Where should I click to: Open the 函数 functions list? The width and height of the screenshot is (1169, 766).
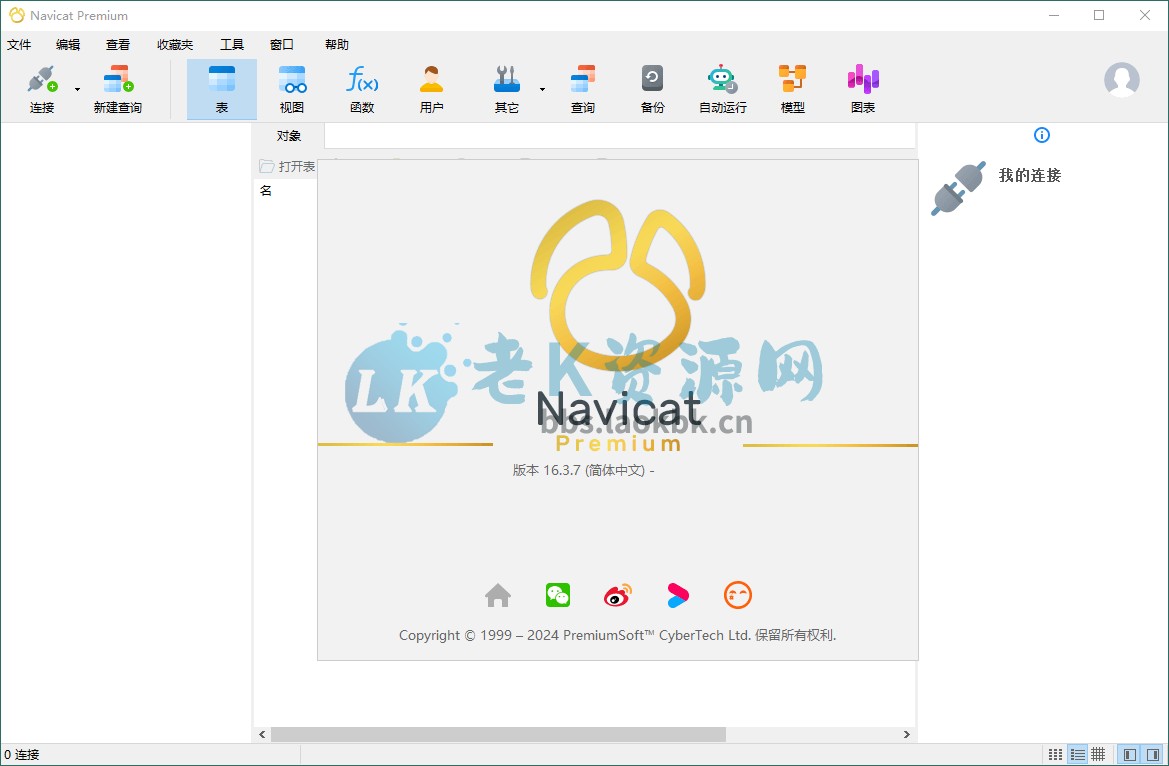[362, 89]
